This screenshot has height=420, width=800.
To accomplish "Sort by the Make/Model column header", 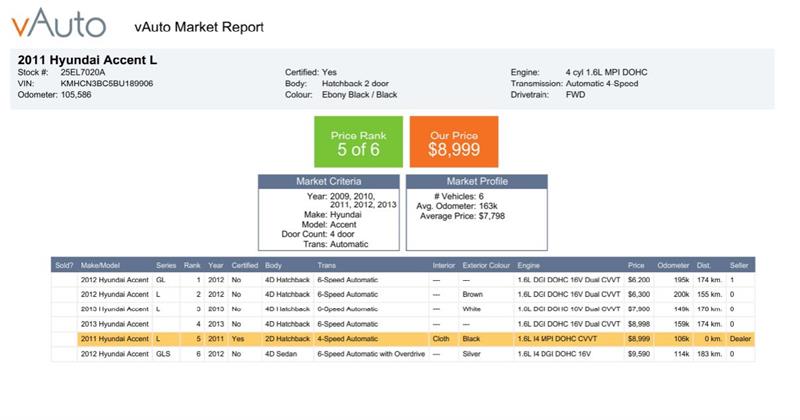I will (100, 265).
